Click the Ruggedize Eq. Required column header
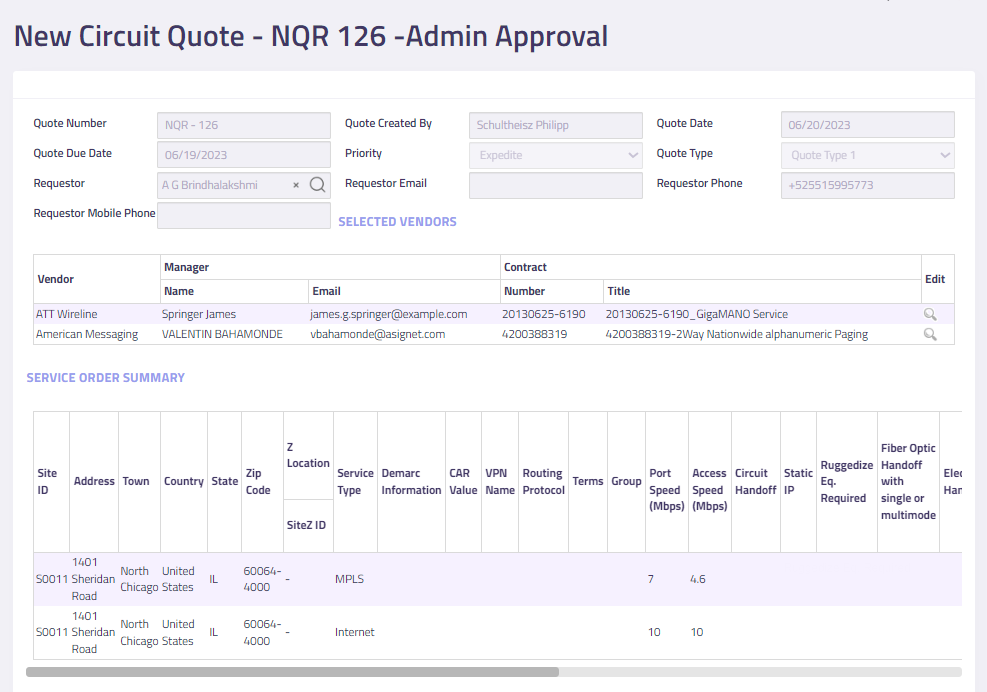 (x=847, y=482)
